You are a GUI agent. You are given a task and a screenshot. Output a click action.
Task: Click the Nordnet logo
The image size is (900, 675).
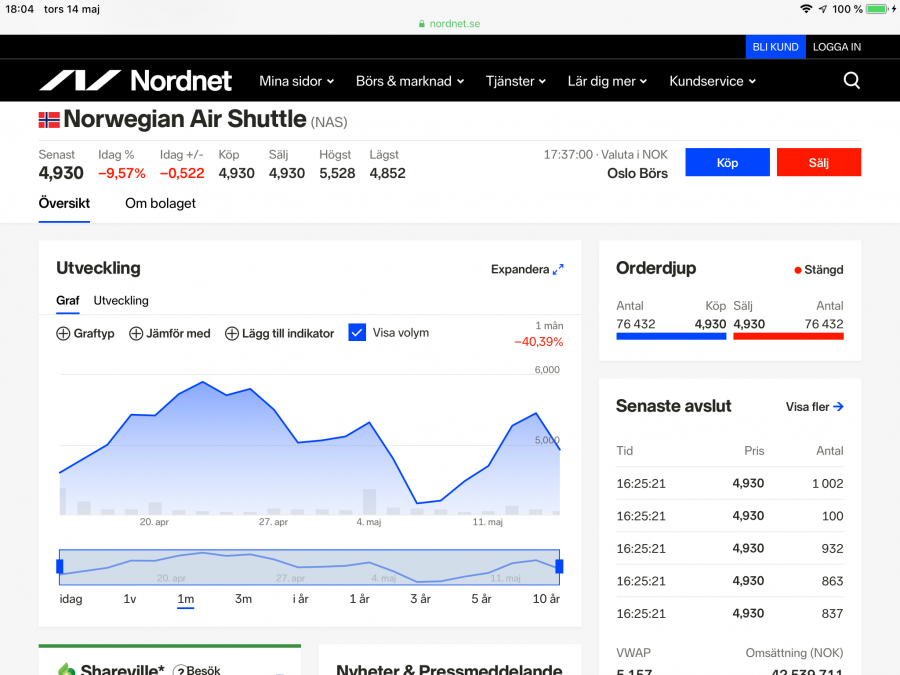[135, 80]
